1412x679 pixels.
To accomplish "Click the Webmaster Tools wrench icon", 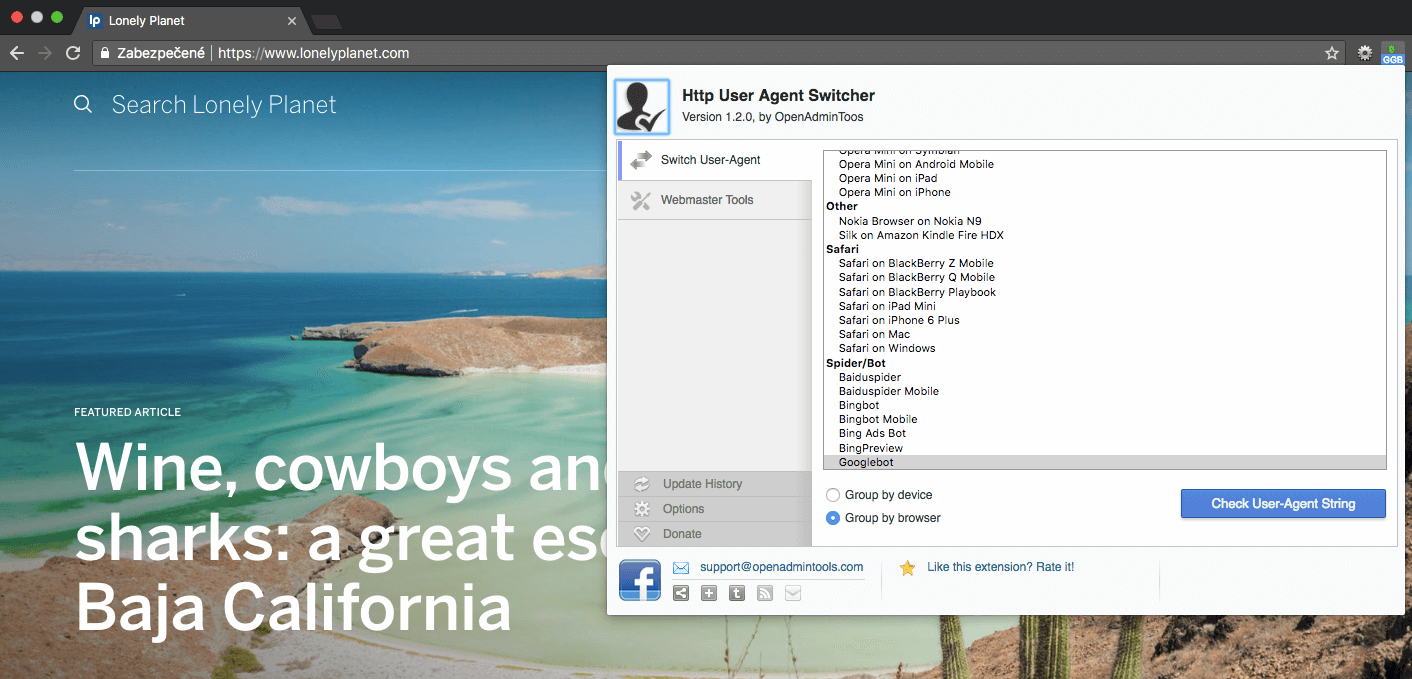I will coord(641,200).
